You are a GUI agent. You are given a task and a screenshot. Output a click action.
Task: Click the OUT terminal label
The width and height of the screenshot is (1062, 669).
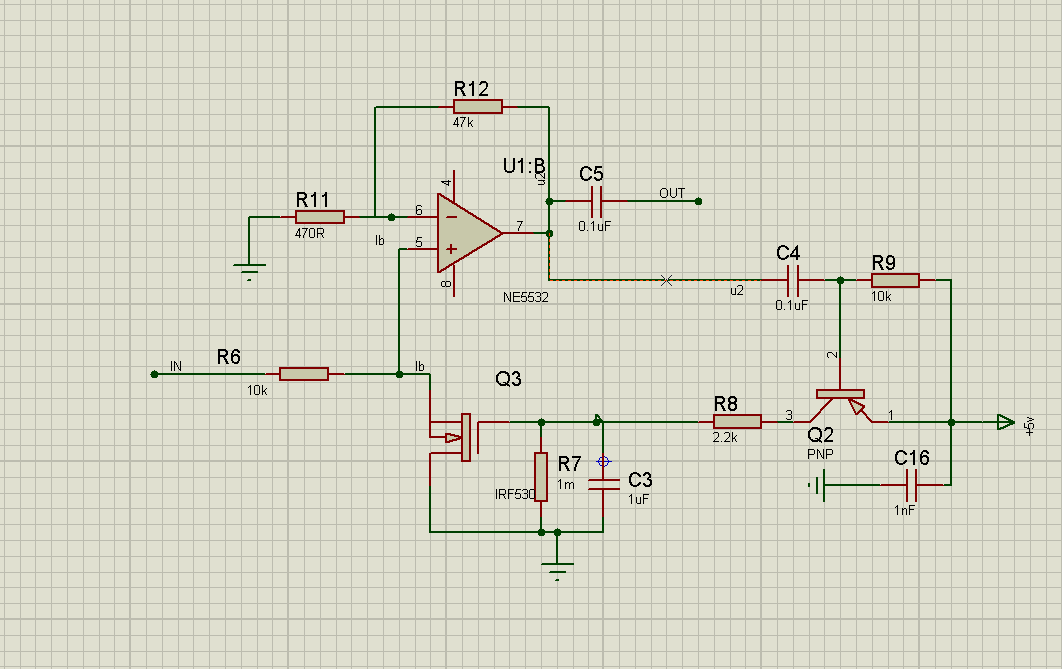click(x=672, y=193)
